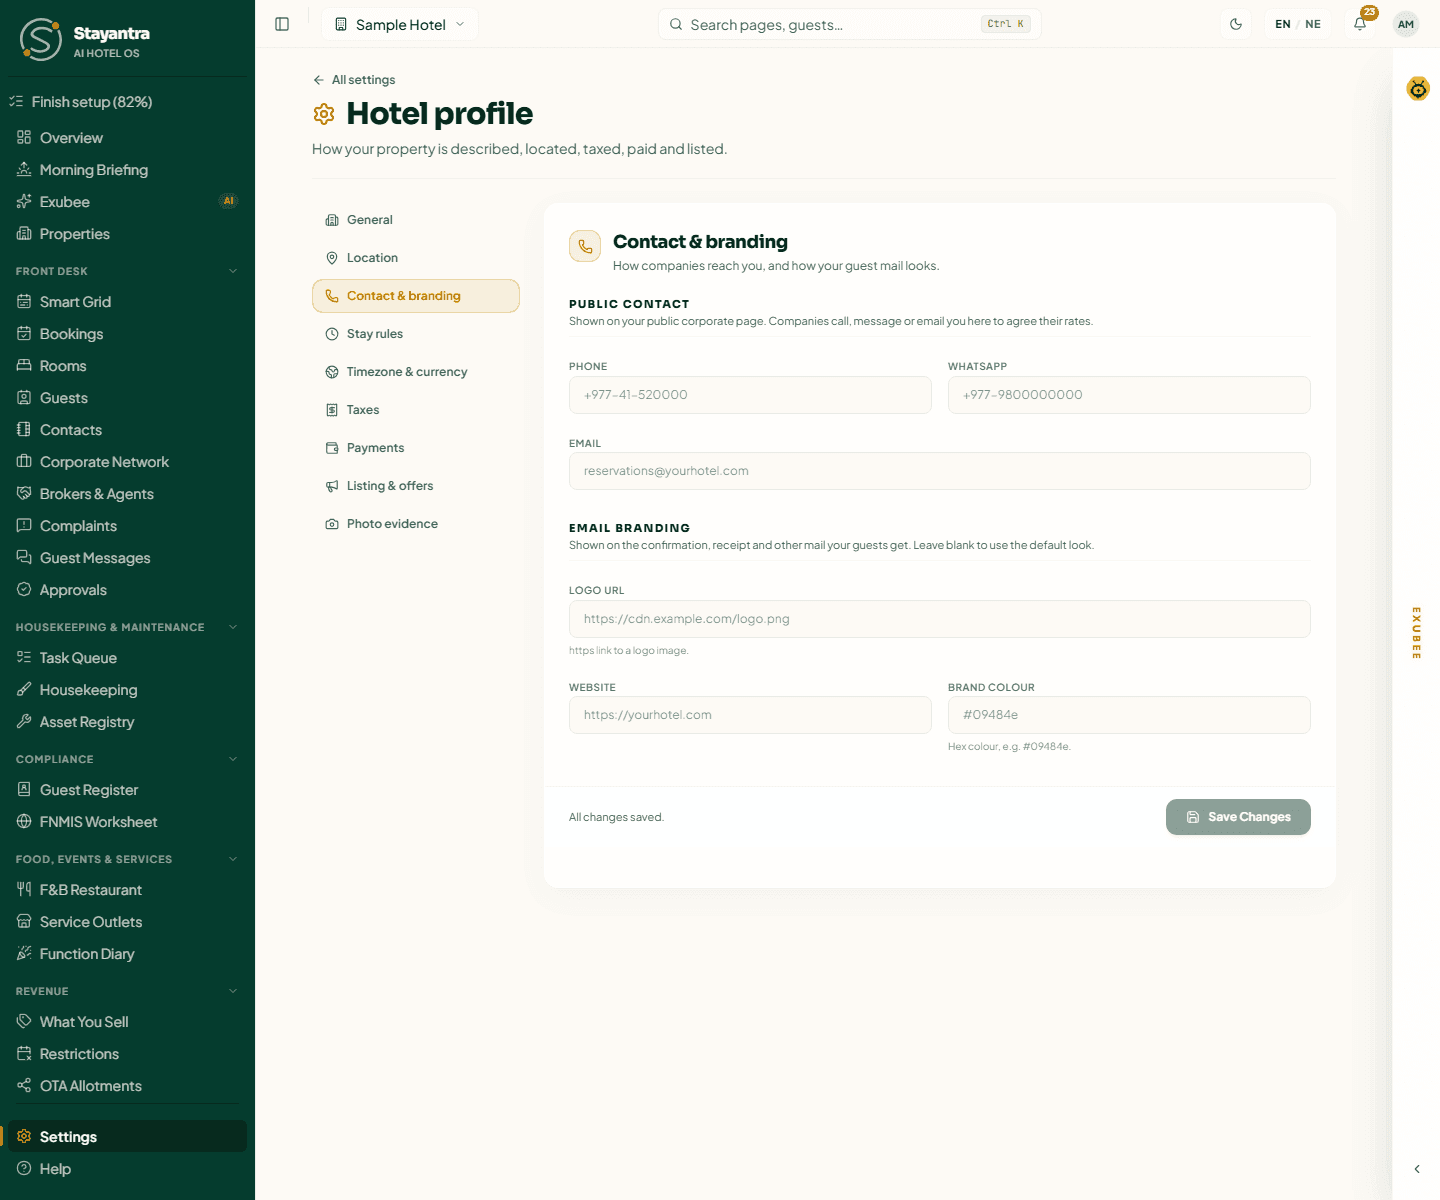Open Listing & offers section
This screenshot has width=1440, height=1200.
coord(416,486)
